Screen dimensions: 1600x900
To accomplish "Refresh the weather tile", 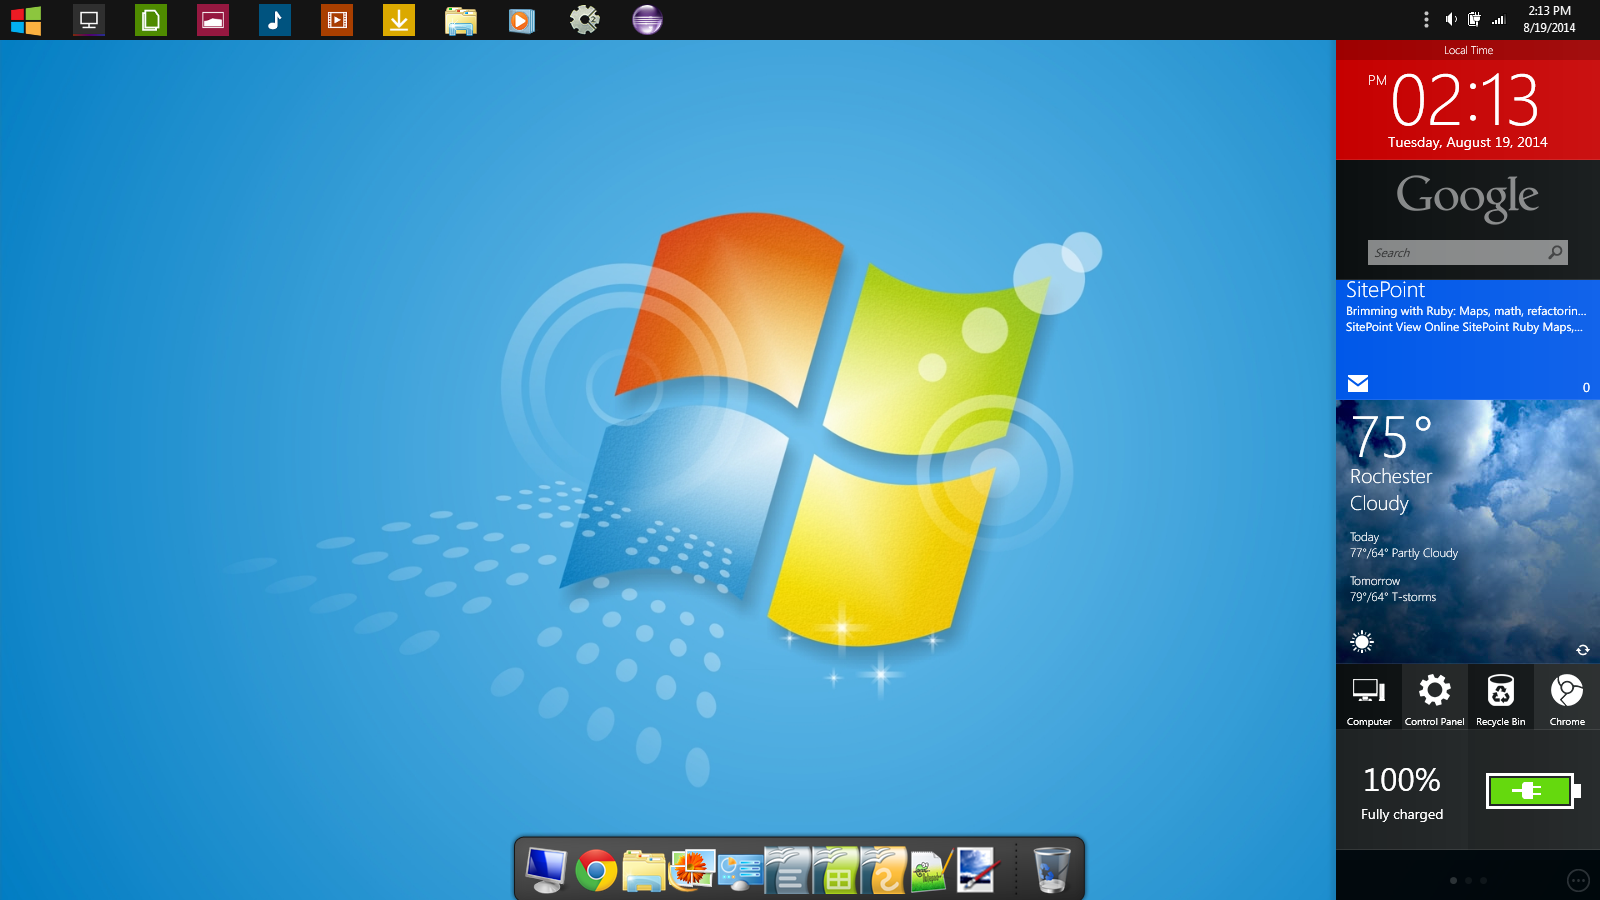I will tap(1583, 650).
